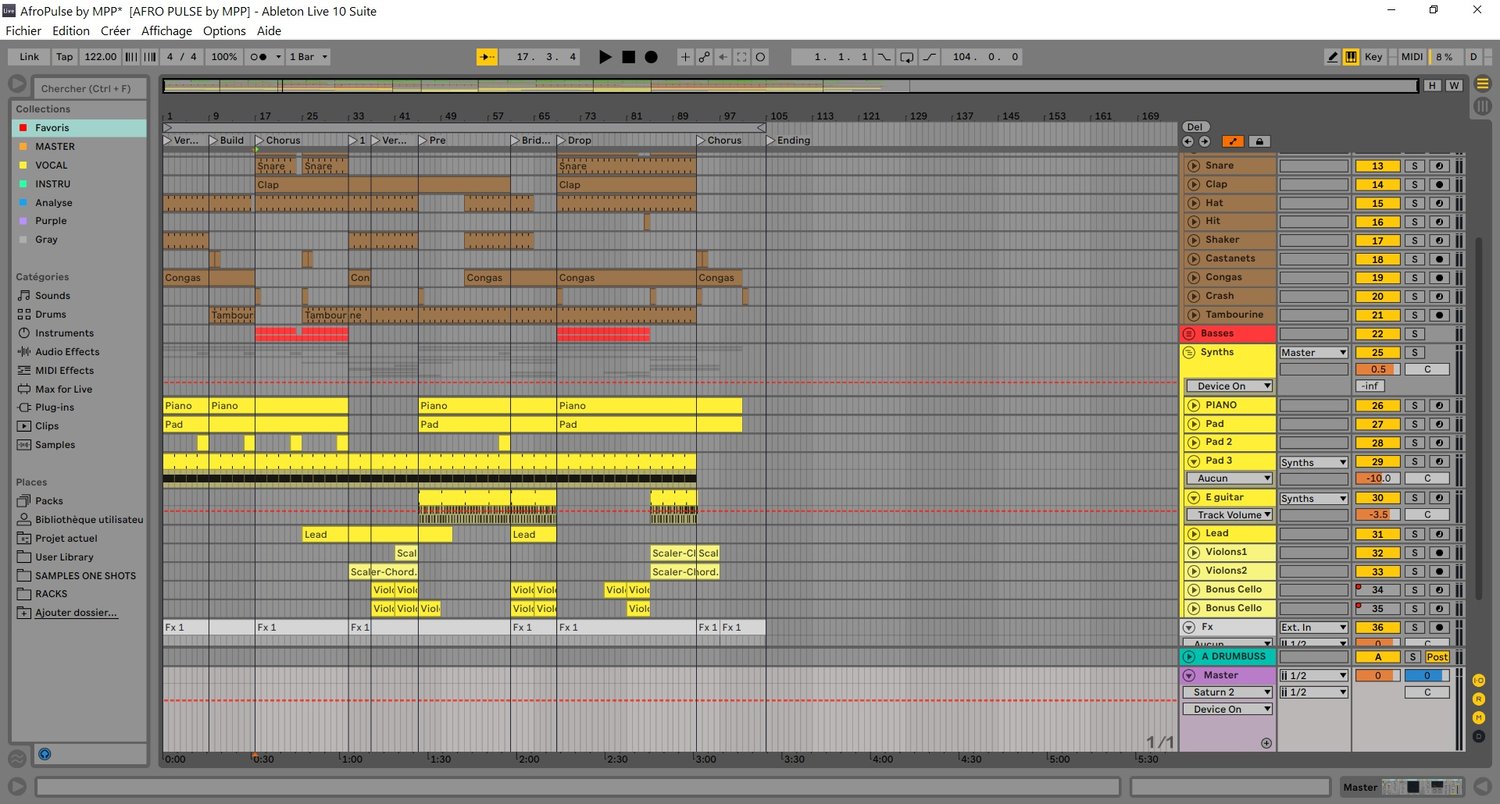Collapse the Master track
Screen dimensions: 1500x804
[x=1189, y=675]
